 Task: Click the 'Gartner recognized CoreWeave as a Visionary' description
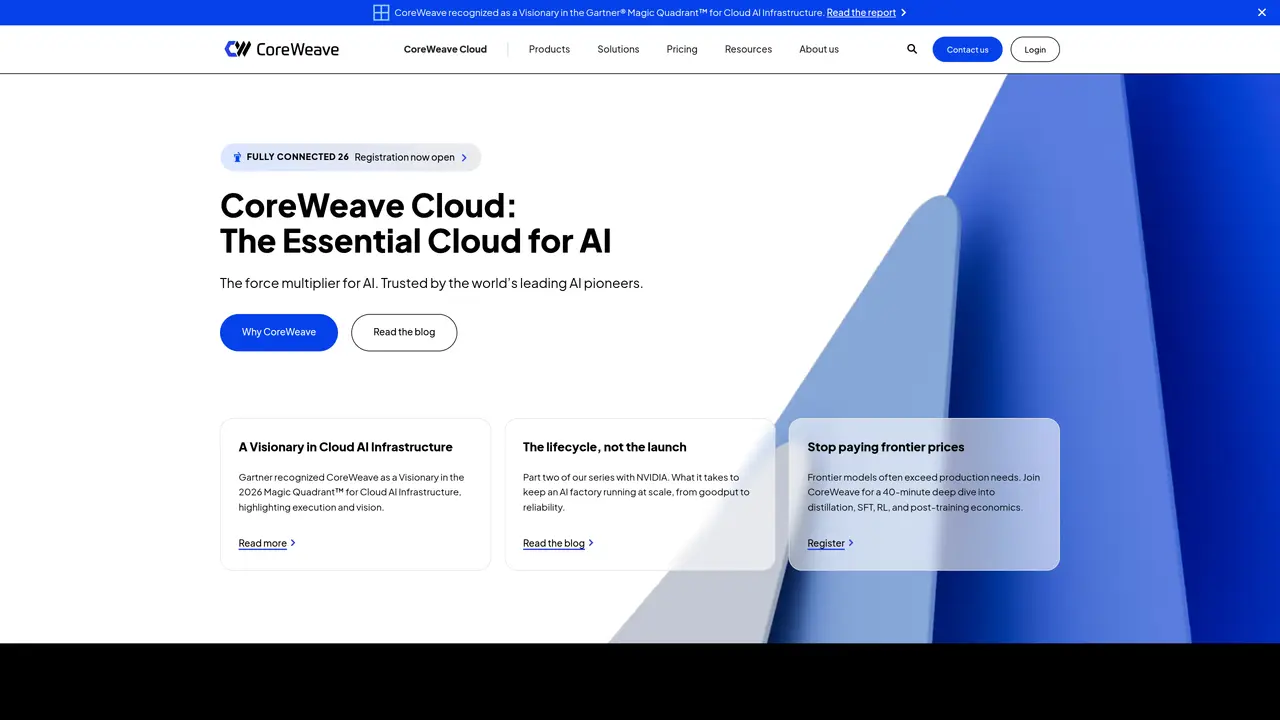351,492
